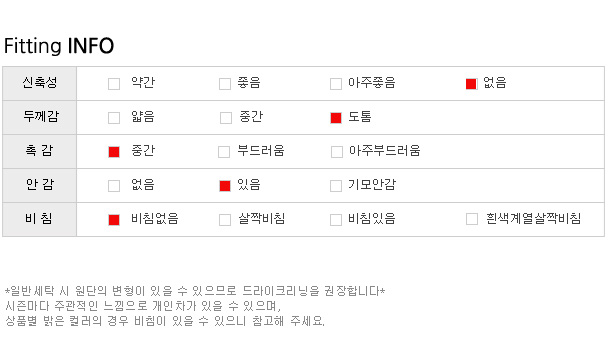Uncheck the red 중간 box in 촉 감 row
Viewport: 608px width, 361px height.
[x=114, y=152]
